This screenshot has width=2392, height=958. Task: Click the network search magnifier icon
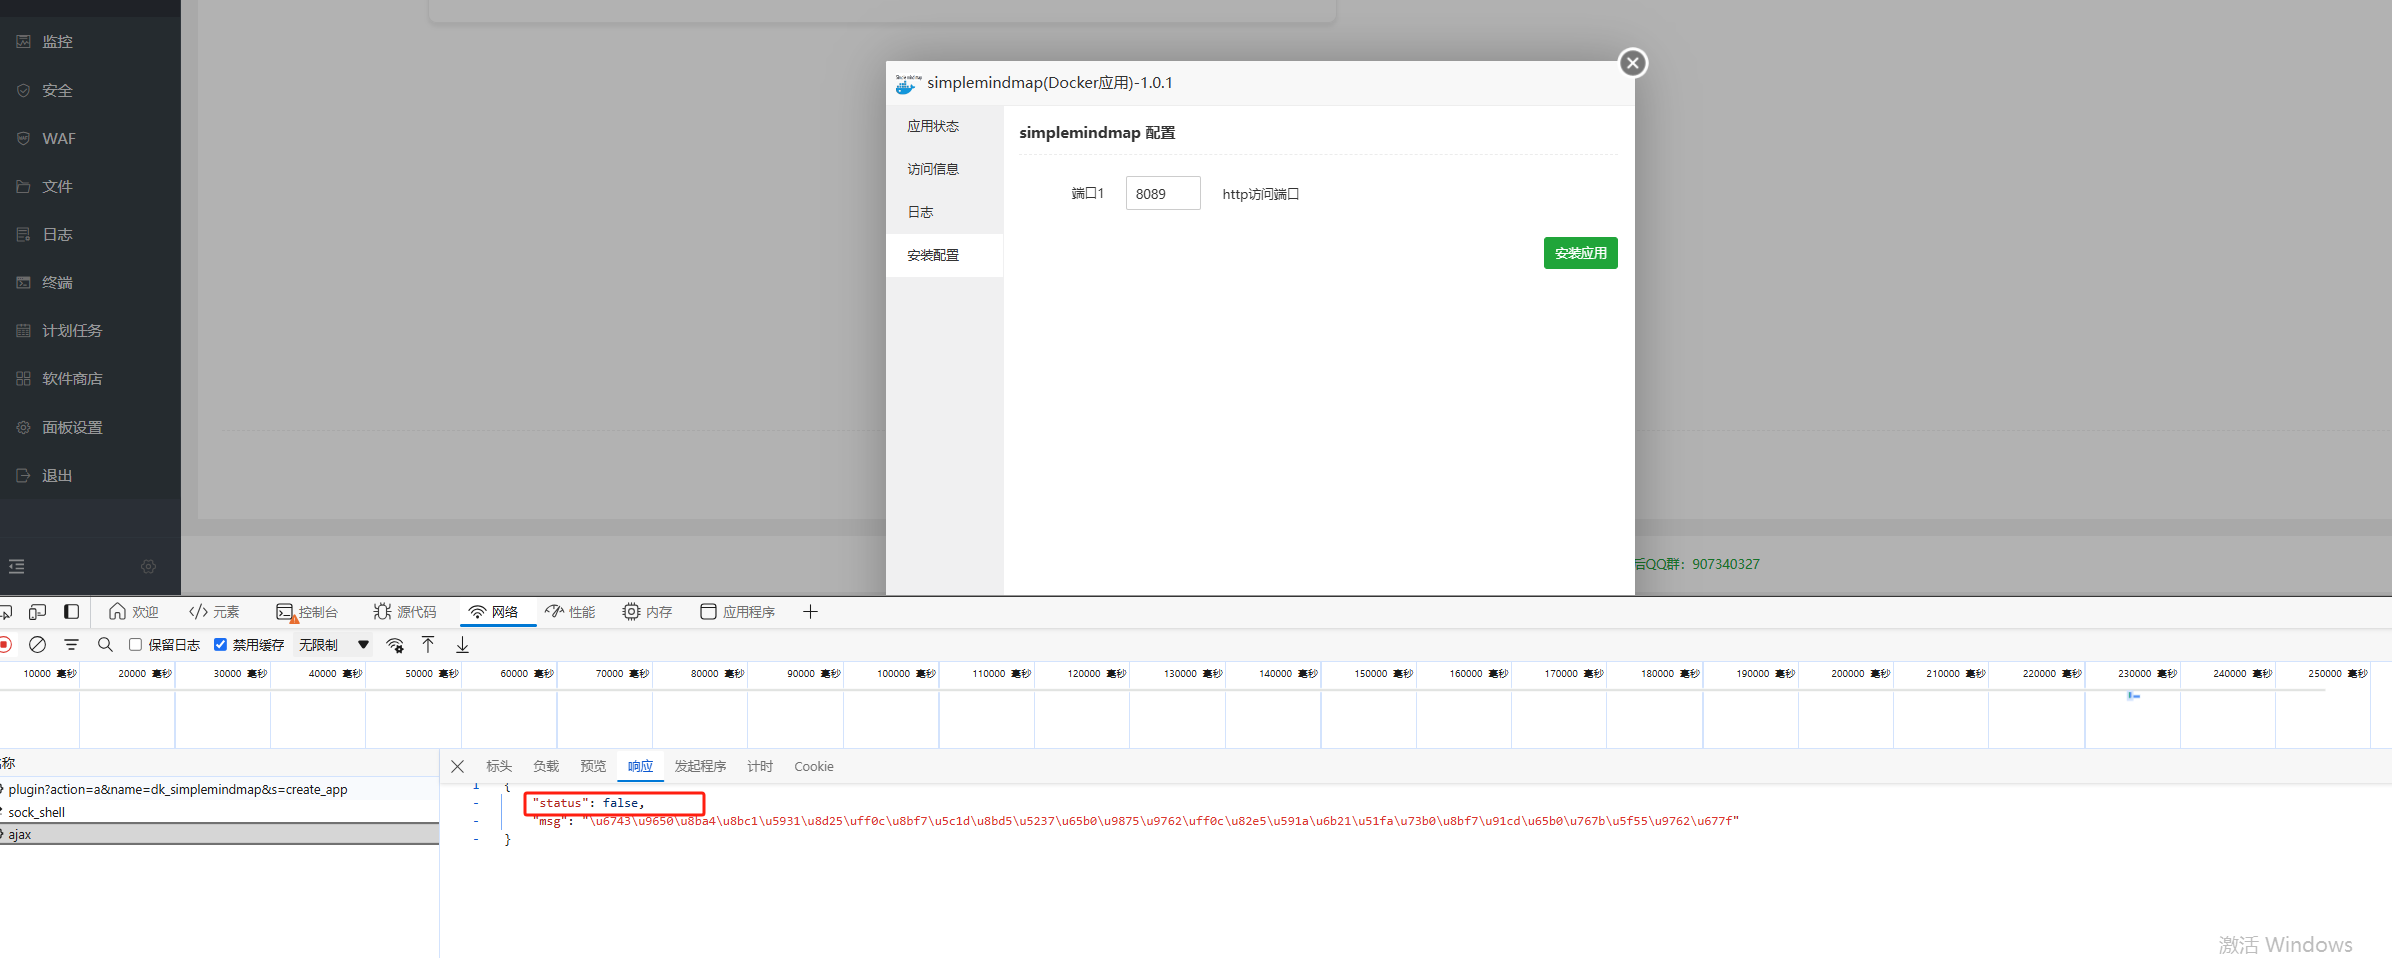(x=105, y=644)
